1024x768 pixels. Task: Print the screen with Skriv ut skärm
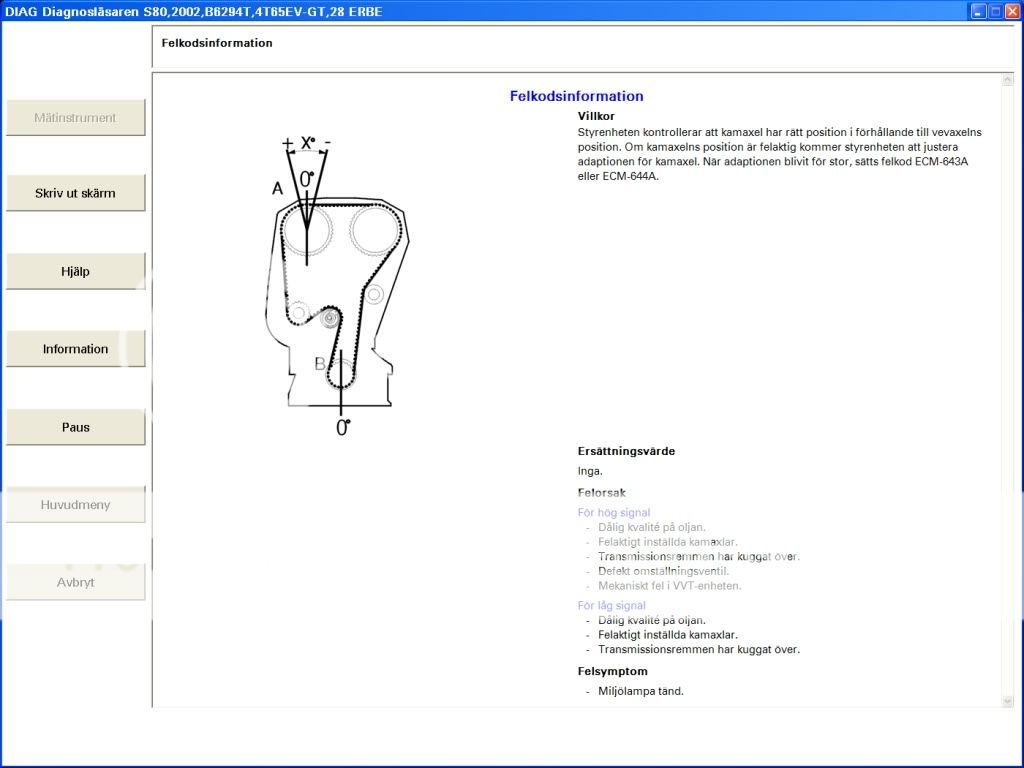75,193
